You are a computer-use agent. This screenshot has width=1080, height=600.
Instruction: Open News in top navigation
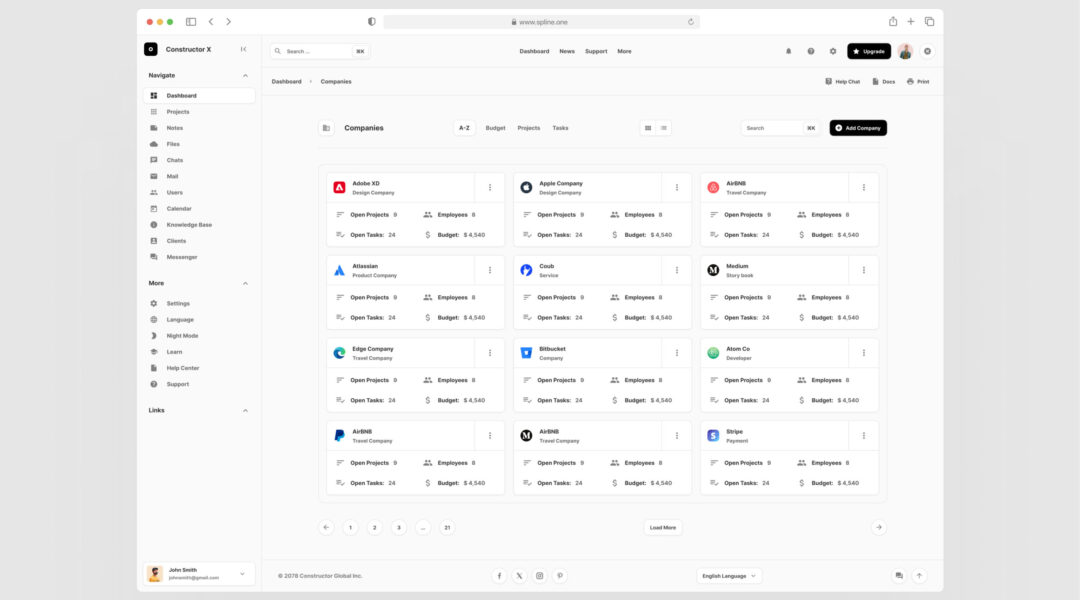pos(567,51)
